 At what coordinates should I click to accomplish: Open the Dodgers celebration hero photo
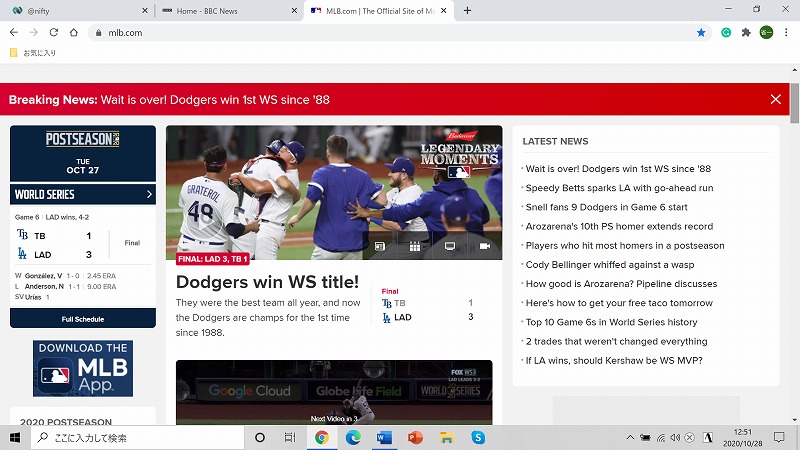[x=334, y=192]
